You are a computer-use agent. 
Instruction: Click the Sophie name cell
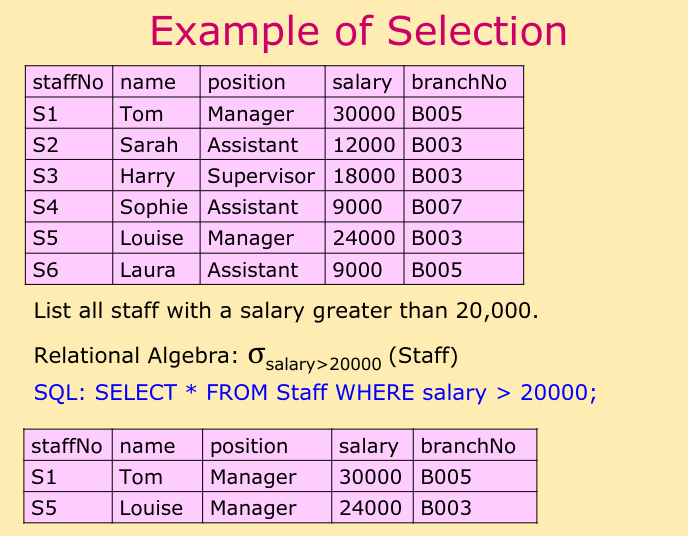[153, 207]
